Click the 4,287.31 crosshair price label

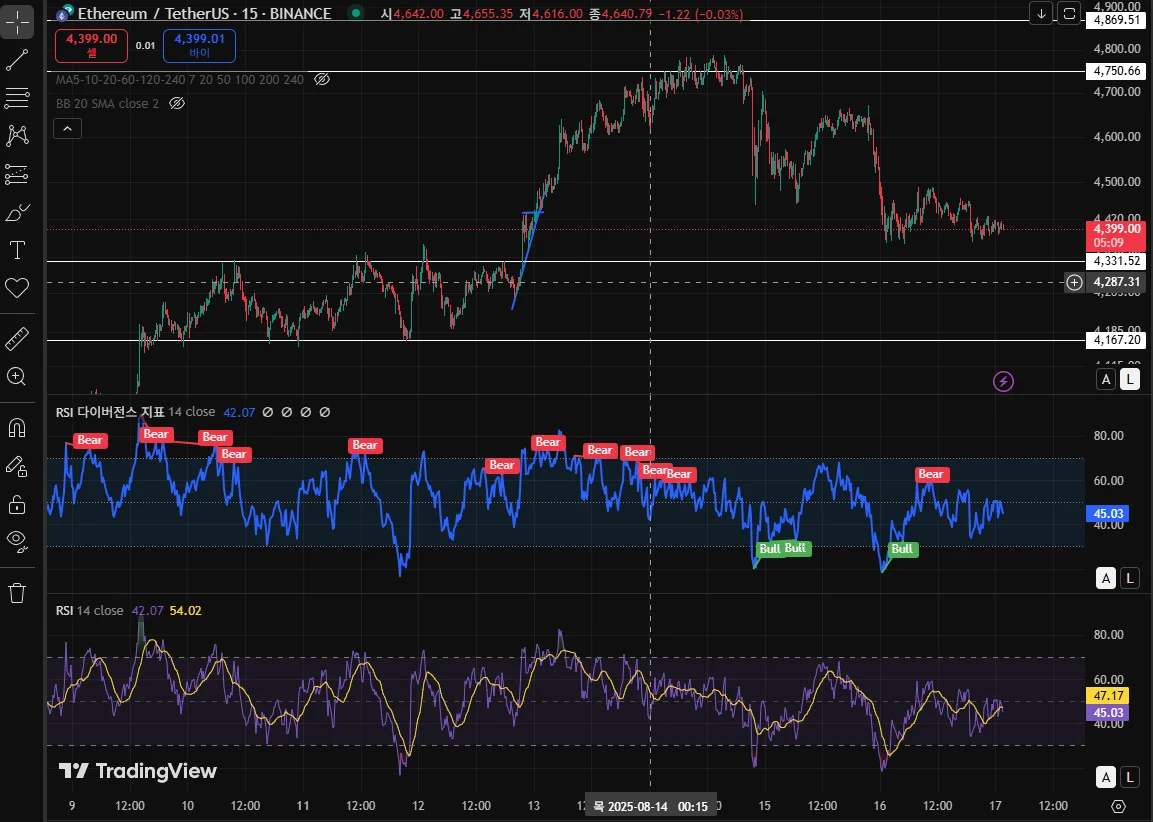[x=1116, y=282]
